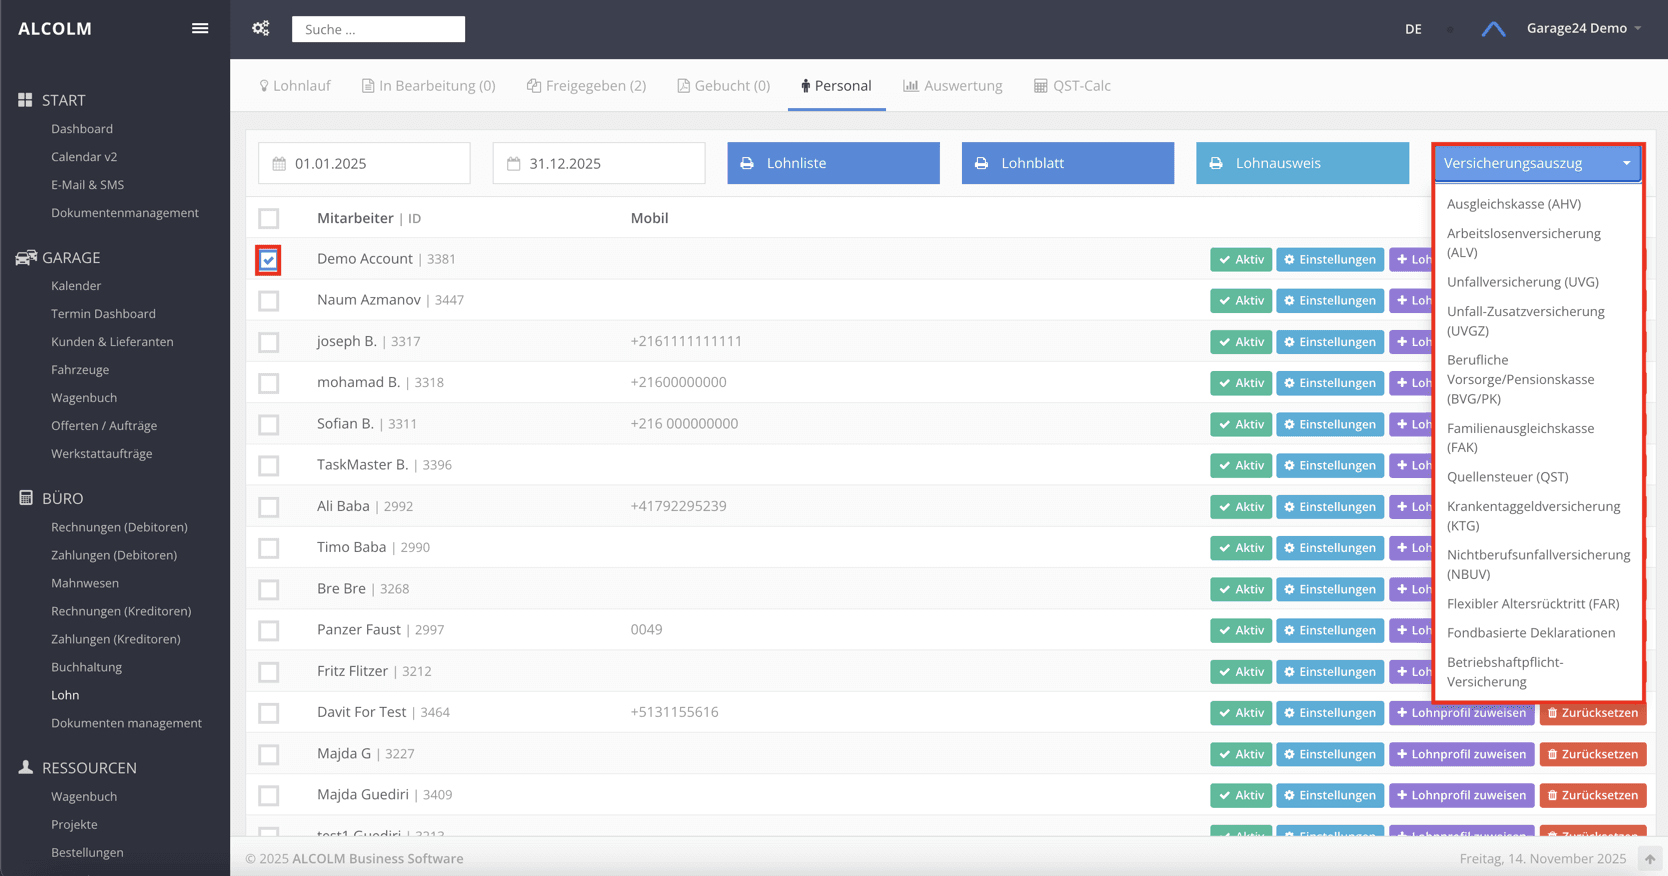The height and width of the screenshot is (876, 1668).
Task: Click the chart icon on the Auswertung tab
Action: click(911, 86)
